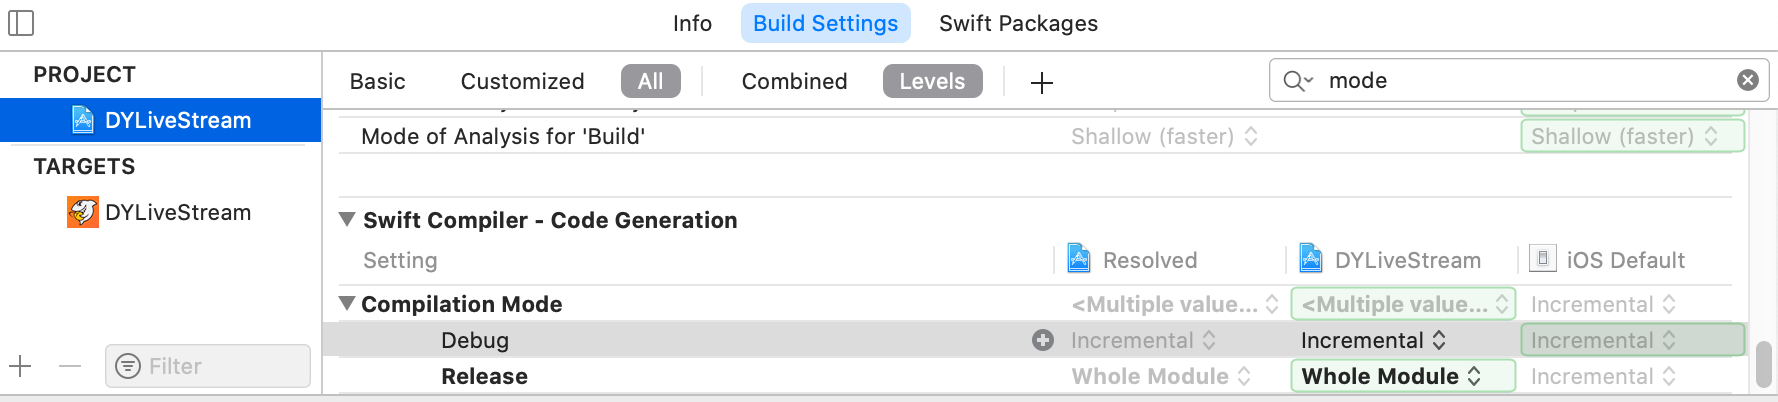Select the DYLiveStream column header icon
This screenshot has width=1778, height=402.
(x=1311, y=259)
